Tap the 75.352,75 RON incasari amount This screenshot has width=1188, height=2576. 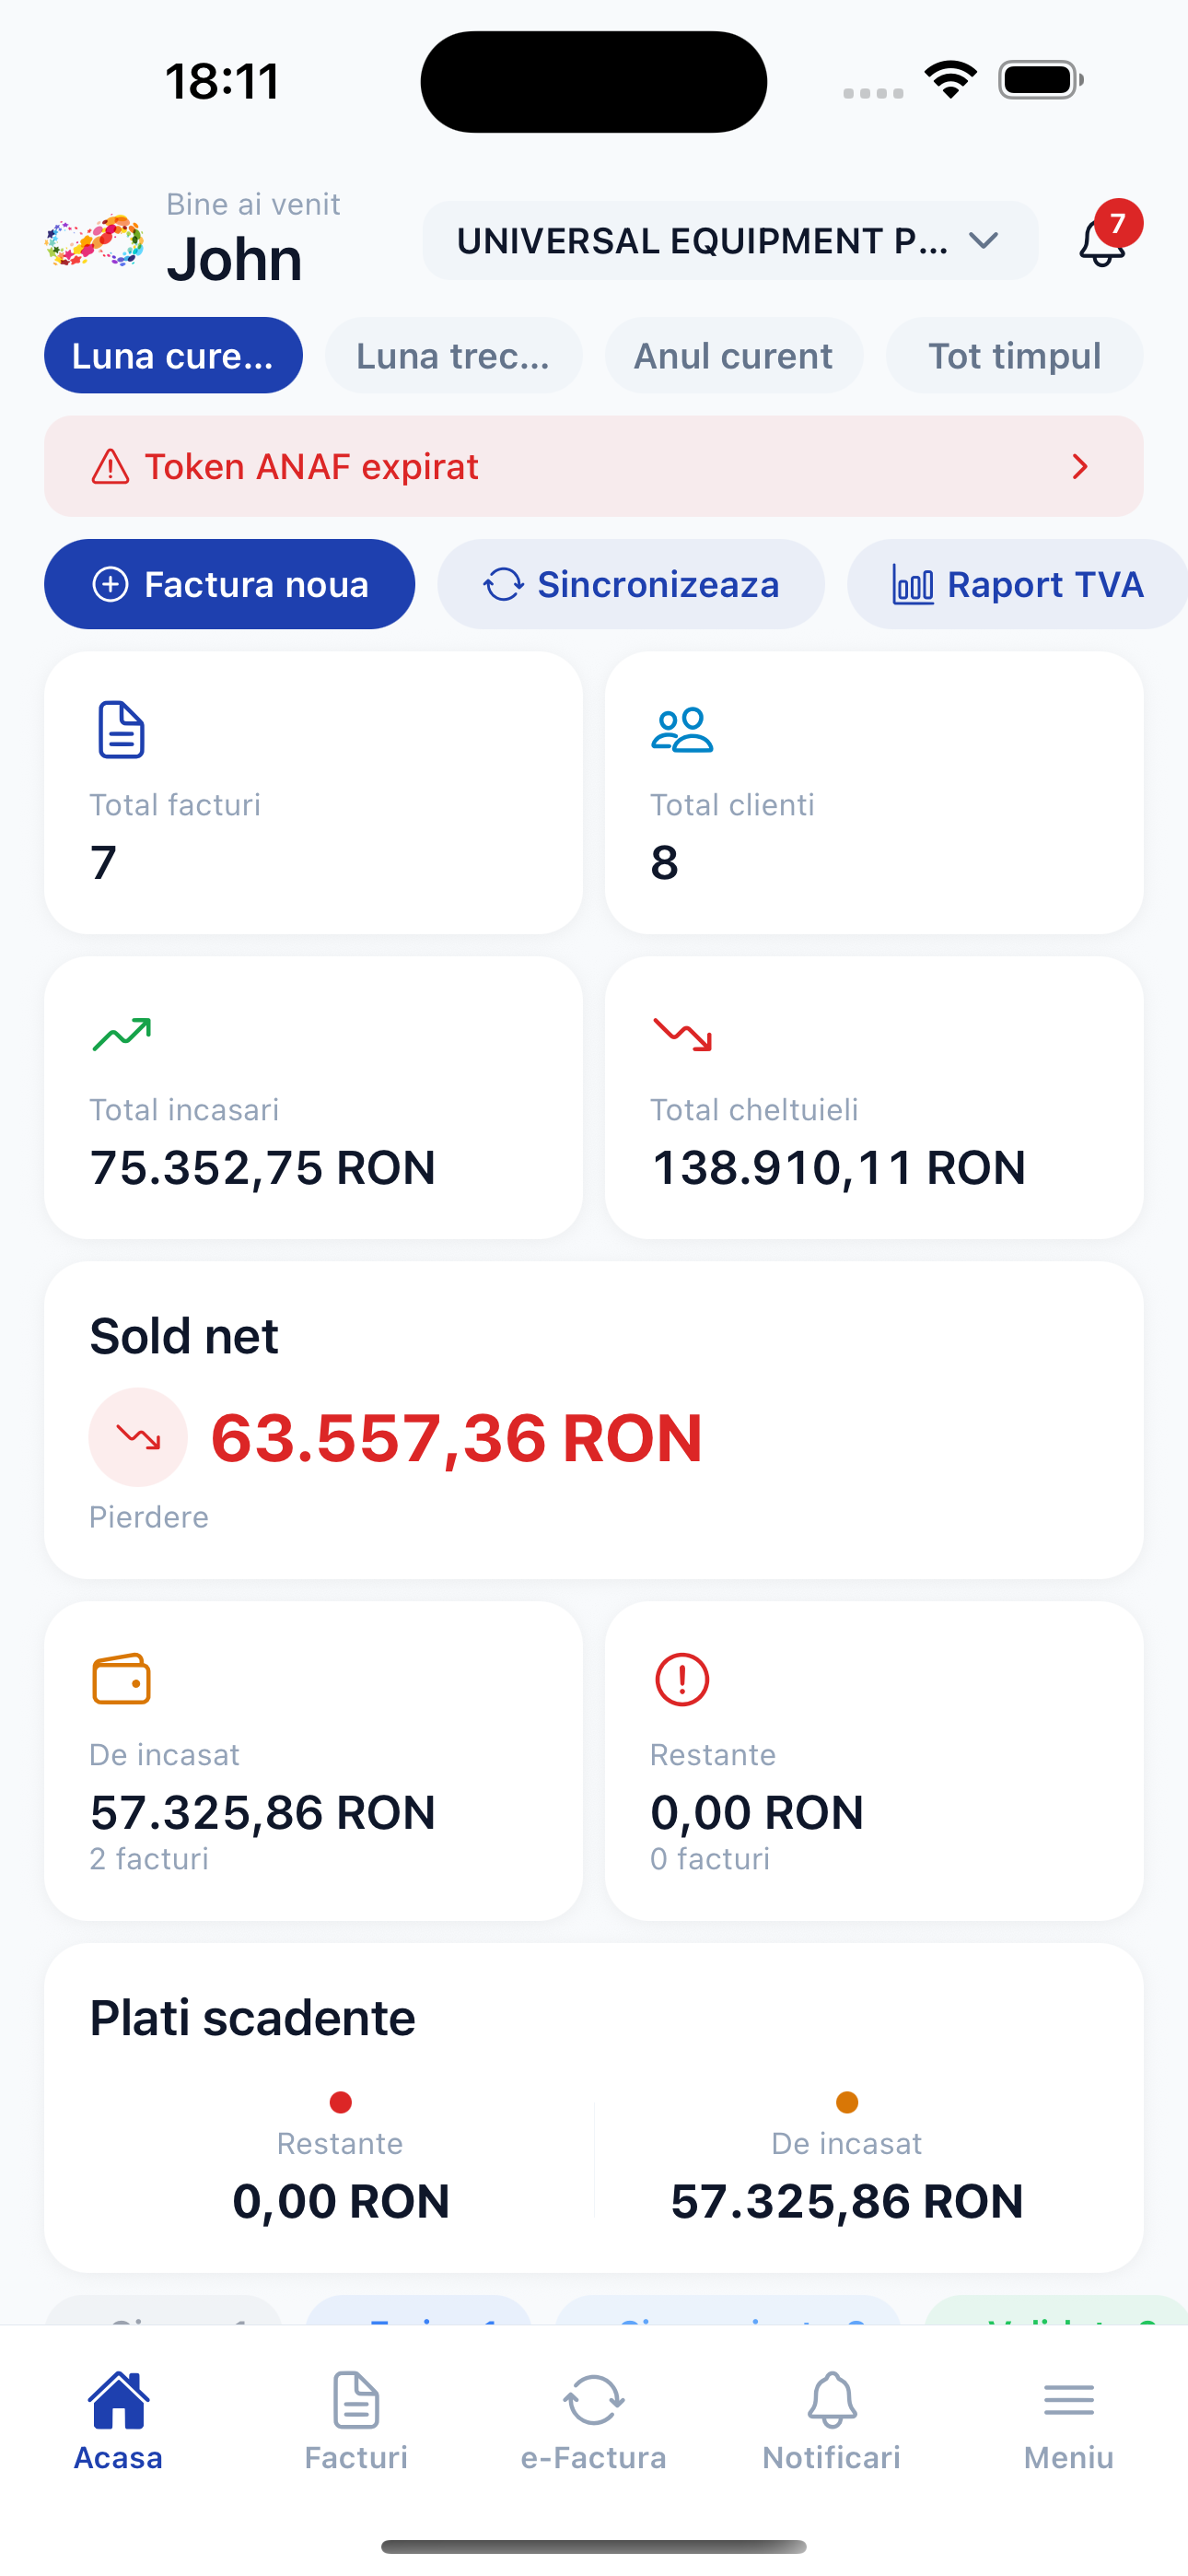click(x=263, y=1168)
